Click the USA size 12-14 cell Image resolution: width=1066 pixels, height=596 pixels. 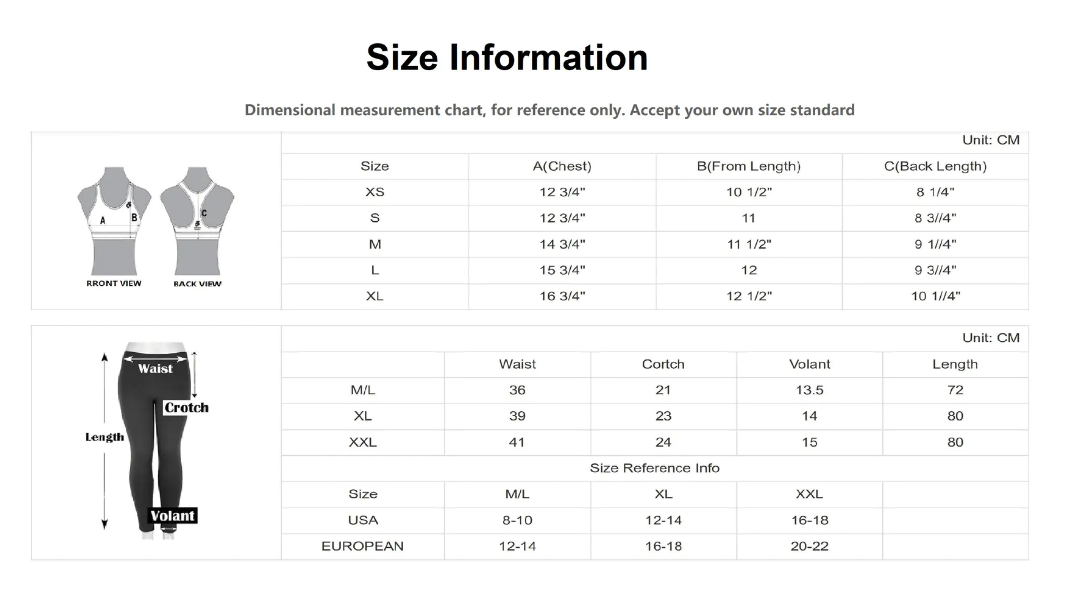(x=664, y=521)
